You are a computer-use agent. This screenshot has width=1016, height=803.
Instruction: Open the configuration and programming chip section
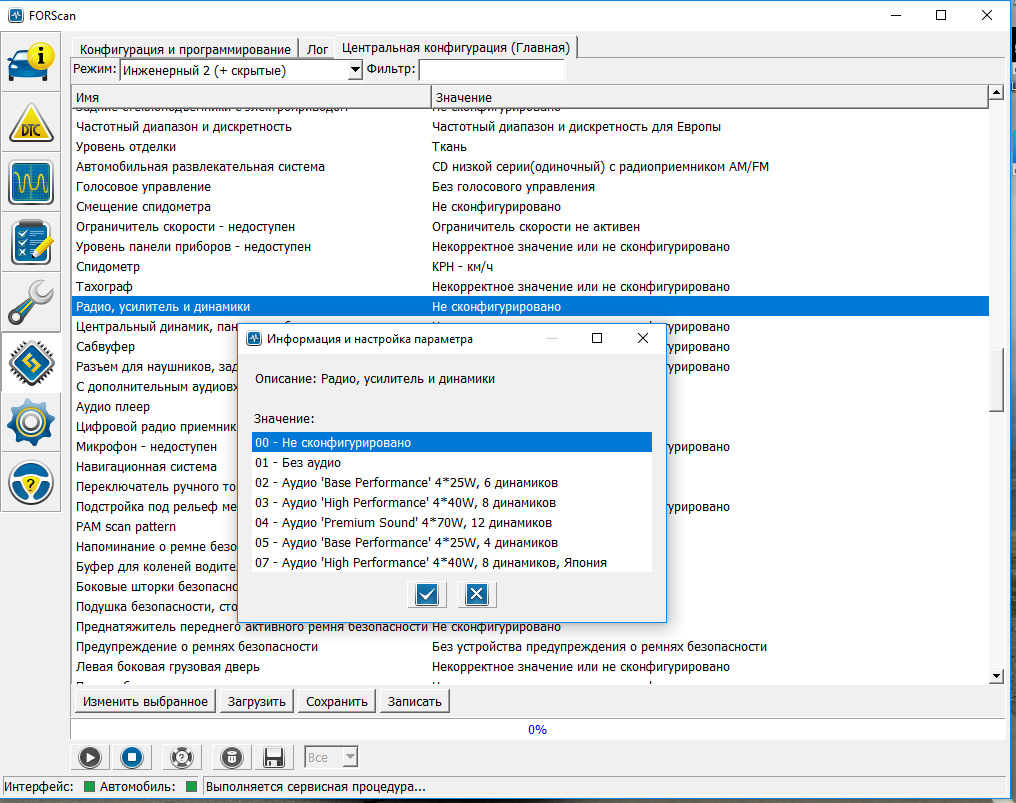click(x=30, y=362)
